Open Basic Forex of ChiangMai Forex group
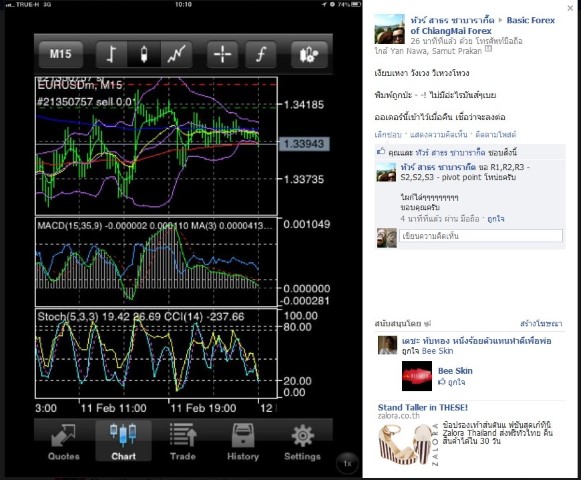 click(482, 26)
